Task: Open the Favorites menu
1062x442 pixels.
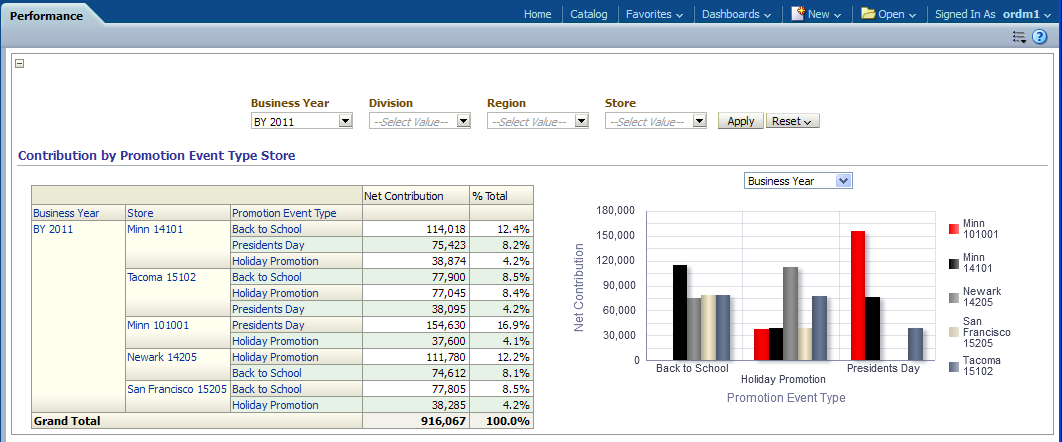Action: click(x=653, y=14)
